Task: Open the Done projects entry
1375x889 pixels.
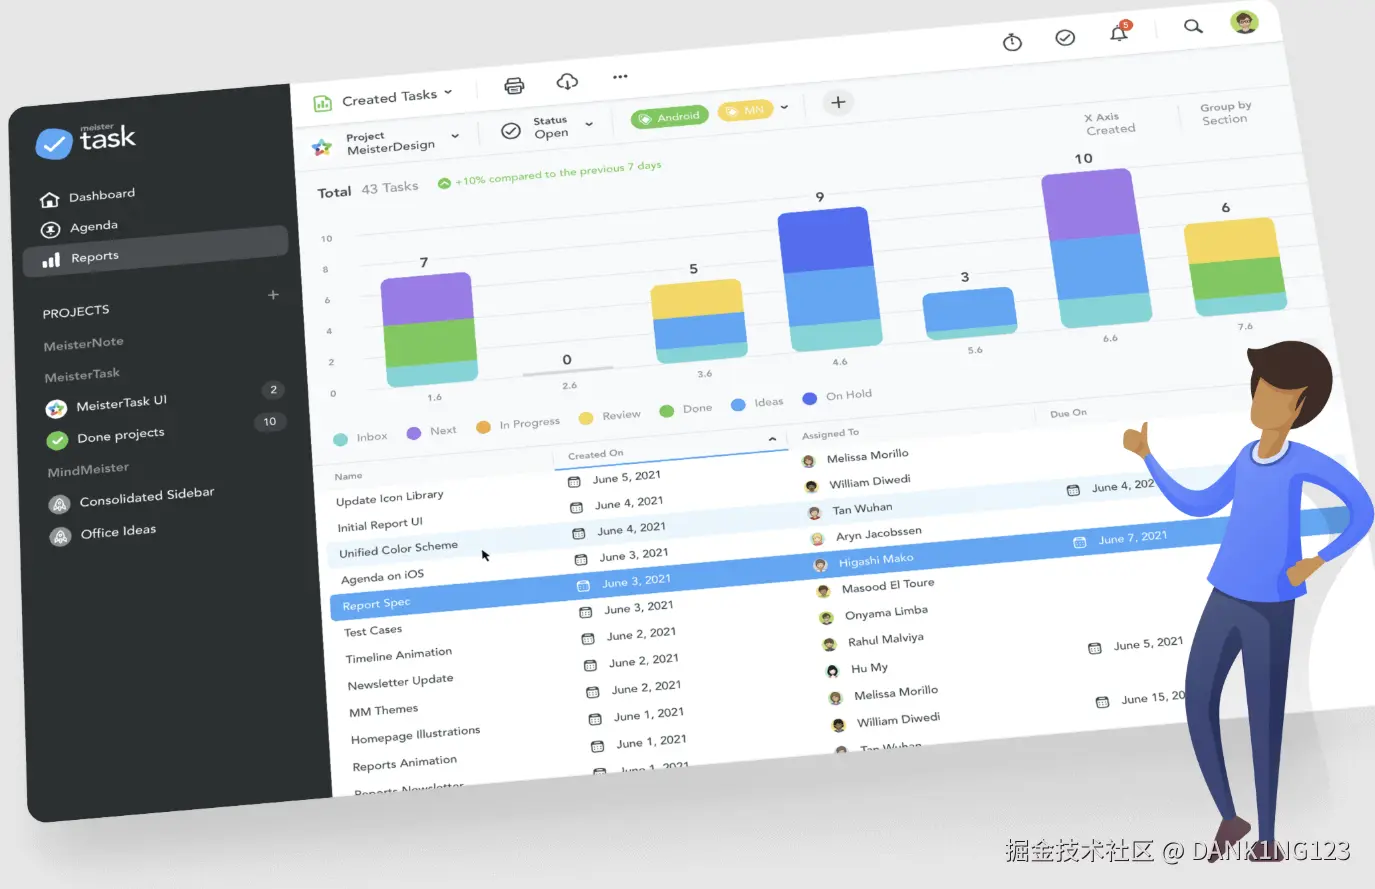Action: (x=106, y=437)
